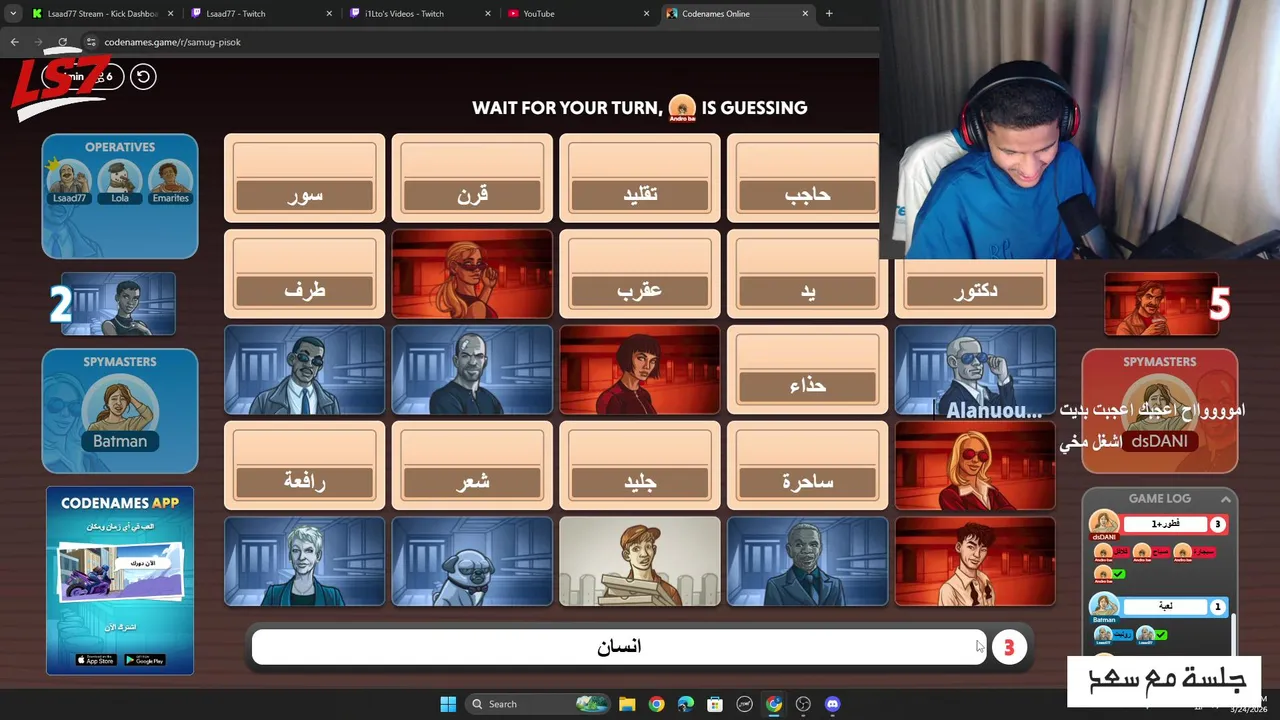Click the Lsaad77 operative avatar
The width and height of the screenshot is (1280, 720).
click(70, 180)
